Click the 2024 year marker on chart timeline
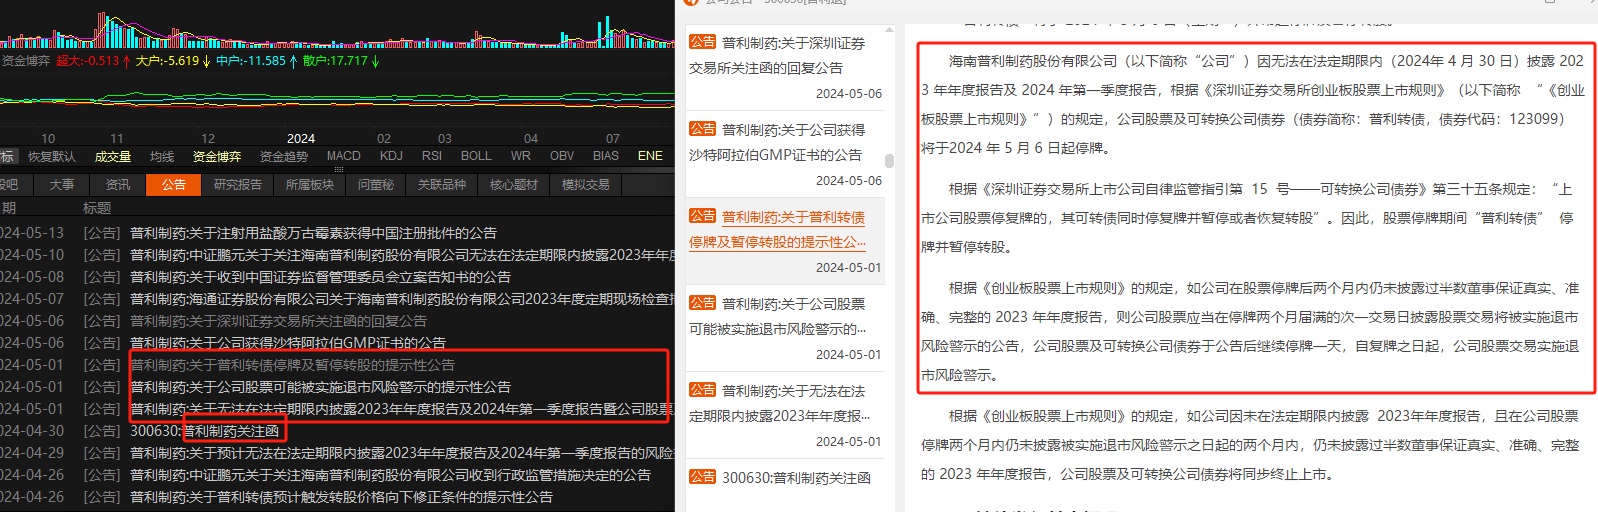The image size is (1598, 512). tap(301, 138)
